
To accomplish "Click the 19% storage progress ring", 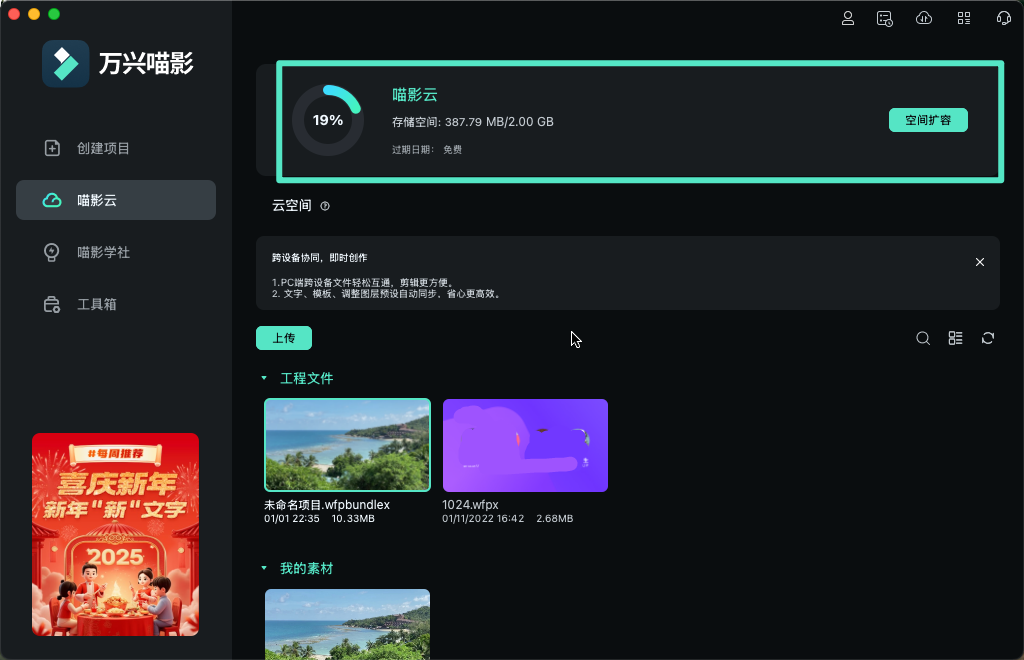I will pyautogui.click(x=328, y=120).
